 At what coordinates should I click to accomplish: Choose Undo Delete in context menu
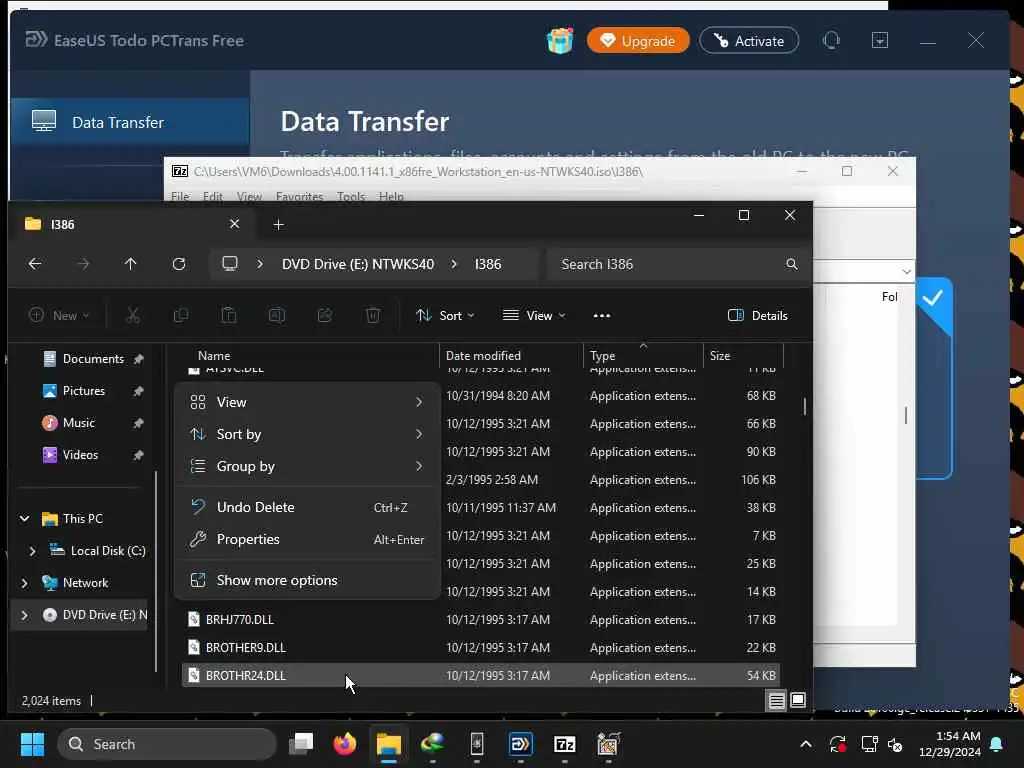click(307, 507)
